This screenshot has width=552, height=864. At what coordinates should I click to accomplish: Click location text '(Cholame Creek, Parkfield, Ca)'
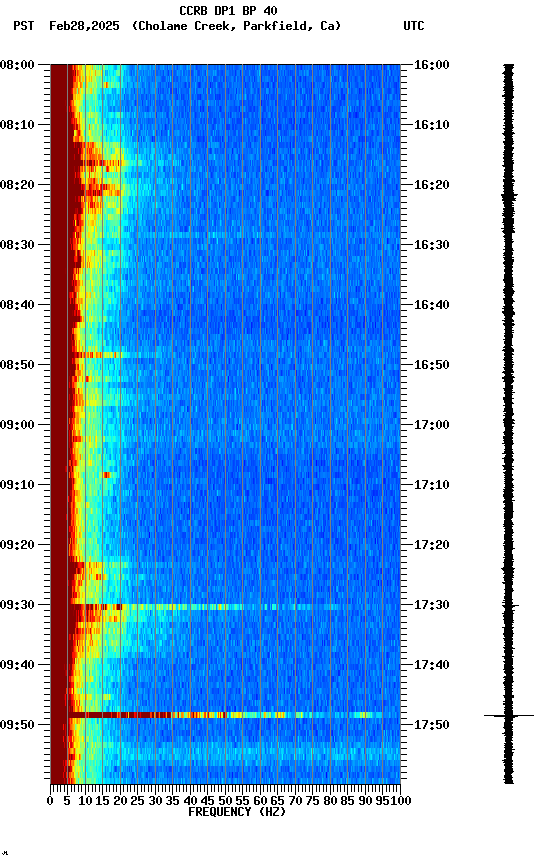point(236,26)
